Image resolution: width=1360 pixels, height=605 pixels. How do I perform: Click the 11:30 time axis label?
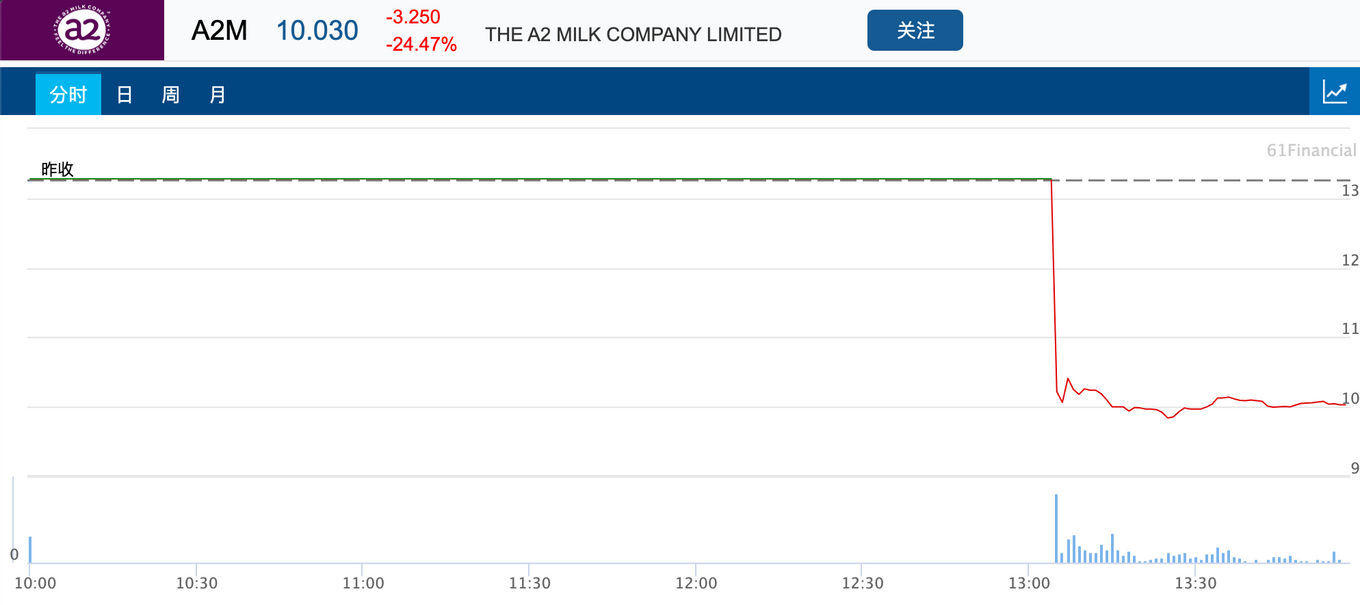(x=529, y=583)
